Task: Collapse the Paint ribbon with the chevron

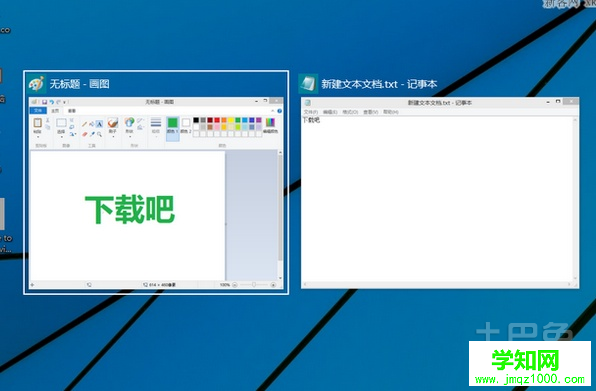Action: click(273, 111)
